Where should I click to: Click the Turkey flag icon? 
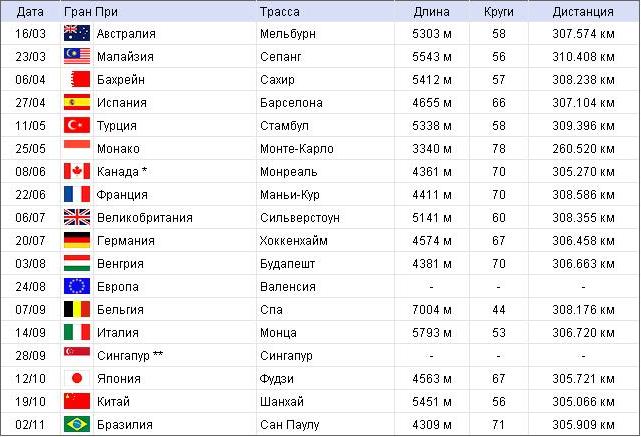pos(77,125)
